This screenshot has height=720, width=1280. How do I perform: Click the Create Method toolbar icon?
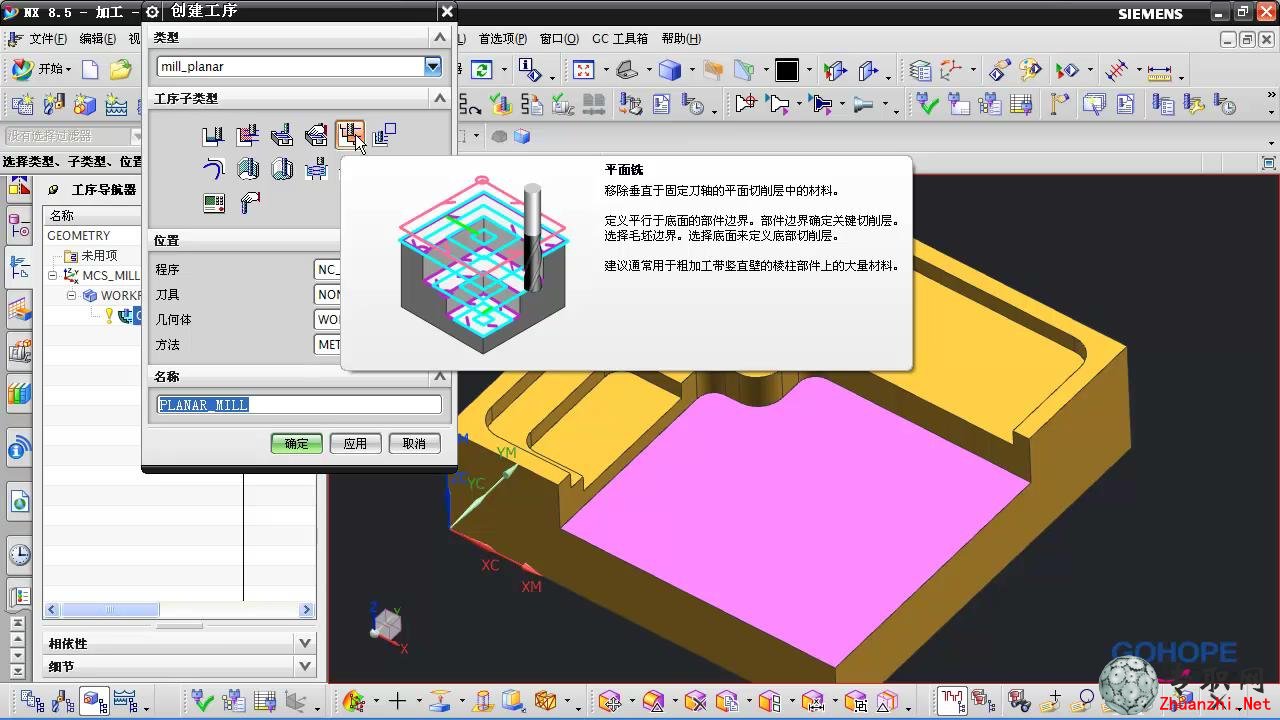(x=116, y=103)
